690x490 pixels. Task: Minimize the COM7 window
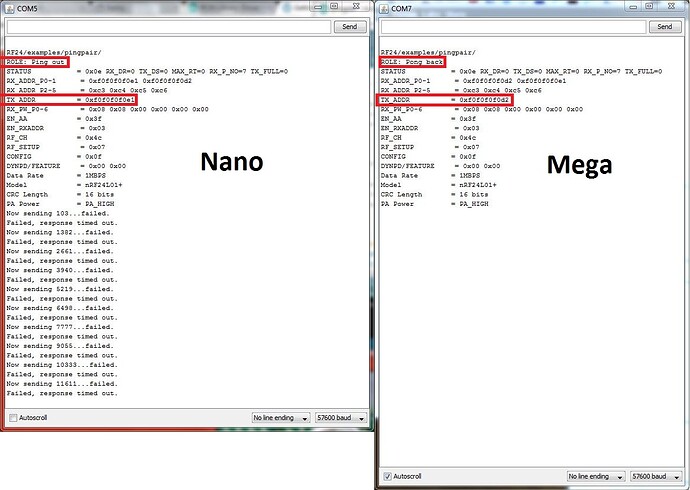click(x=634, y=7)
